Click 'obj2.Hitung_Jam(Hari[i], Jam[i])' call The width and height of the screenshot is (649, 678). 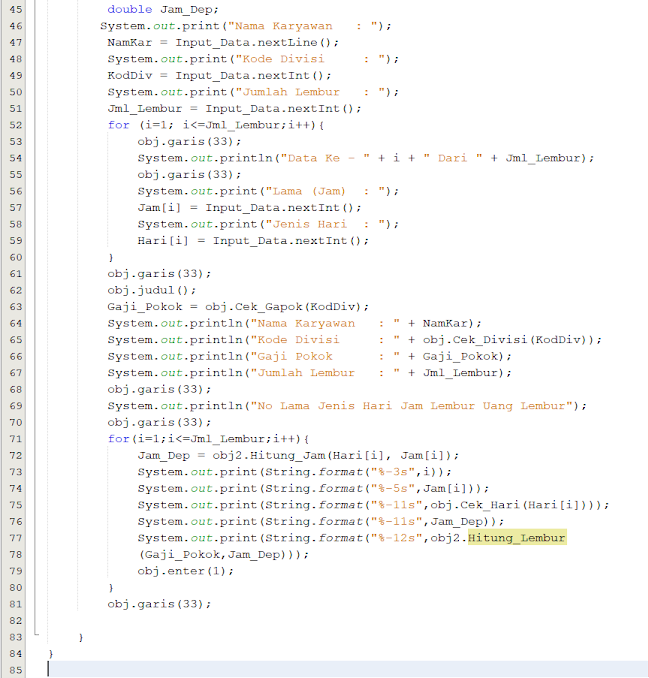point(332,455)
